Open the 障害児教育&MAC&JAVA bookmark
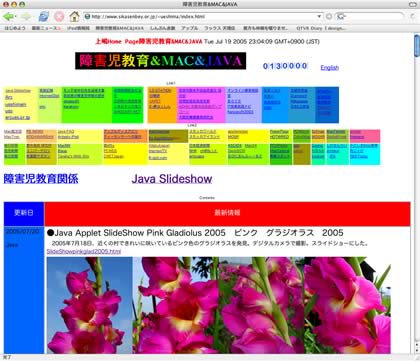Image resolution: width=420 pixels, height=361 pixels. (120, 28)
